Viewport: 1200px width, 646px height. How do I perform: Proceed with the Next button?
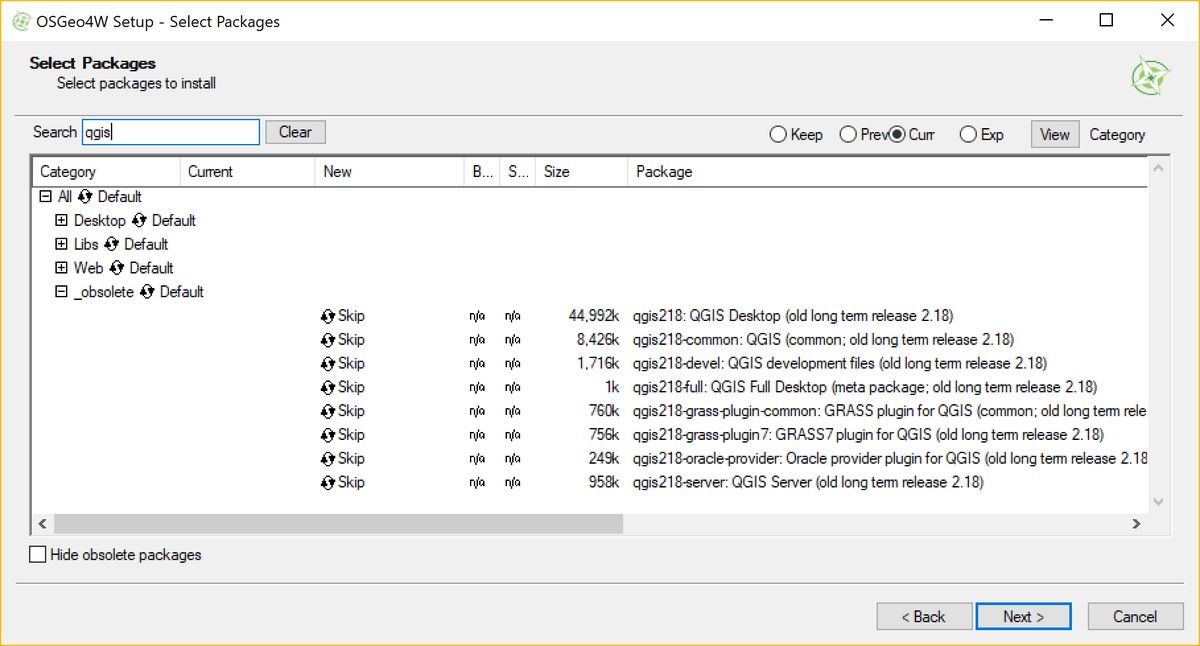[1024, 617]
